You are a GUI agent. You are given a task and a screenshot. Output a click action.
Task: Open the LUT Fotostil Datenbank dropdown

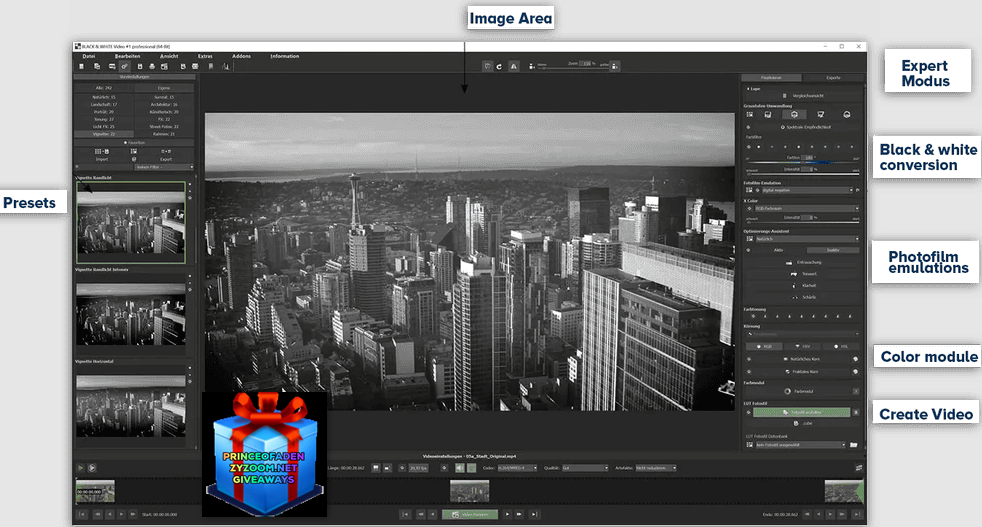coord(800,445)
